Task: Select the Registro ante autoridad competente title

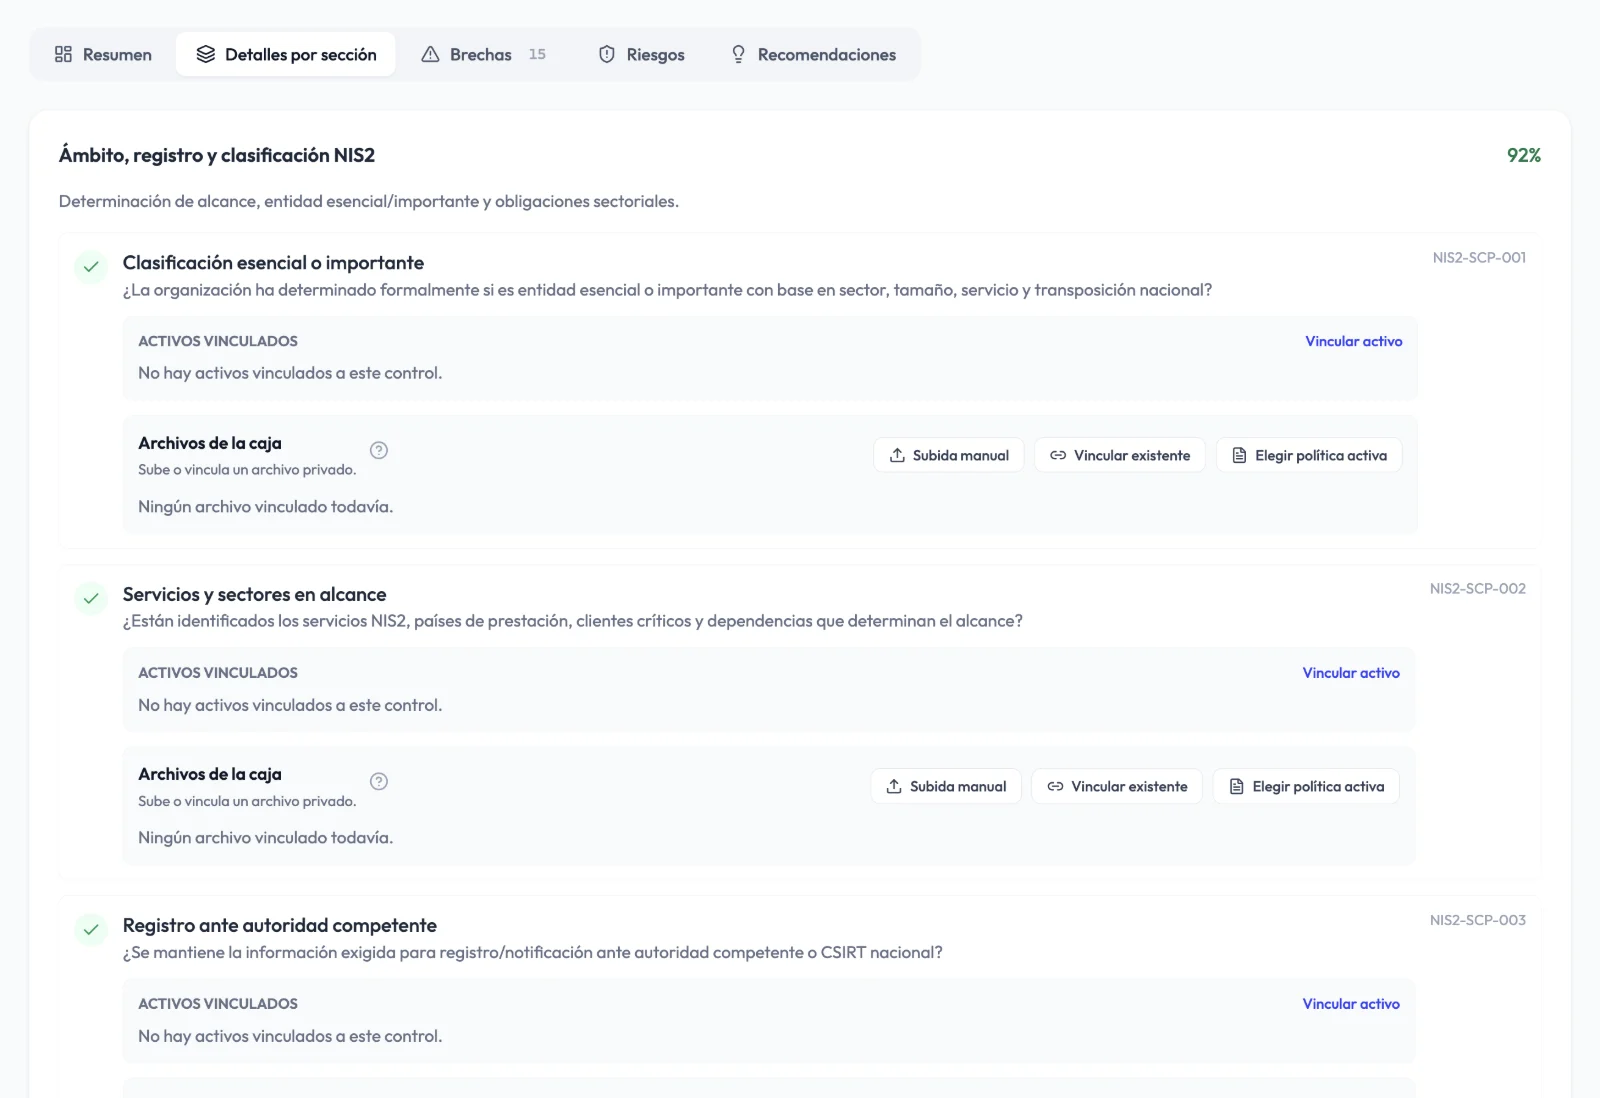Action: pos(280,925)
